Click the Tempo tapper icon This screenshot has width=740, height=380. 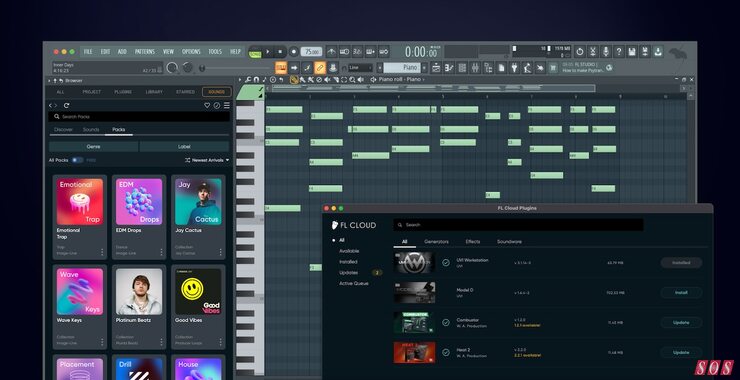(x=527, y=68)
